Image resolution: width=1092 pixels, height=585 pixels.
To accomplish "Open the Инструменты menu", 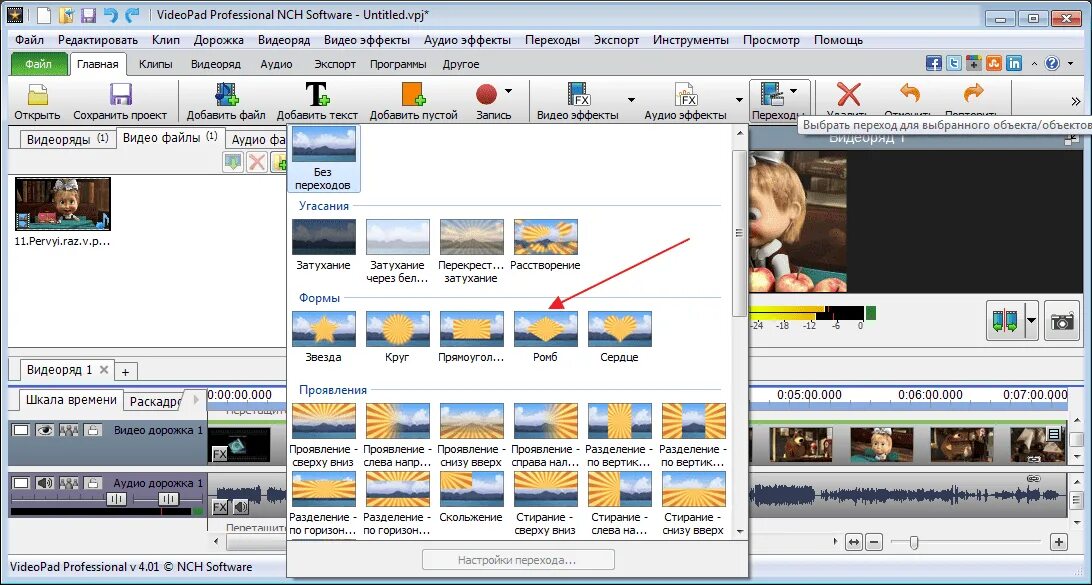I will point(691,40).
